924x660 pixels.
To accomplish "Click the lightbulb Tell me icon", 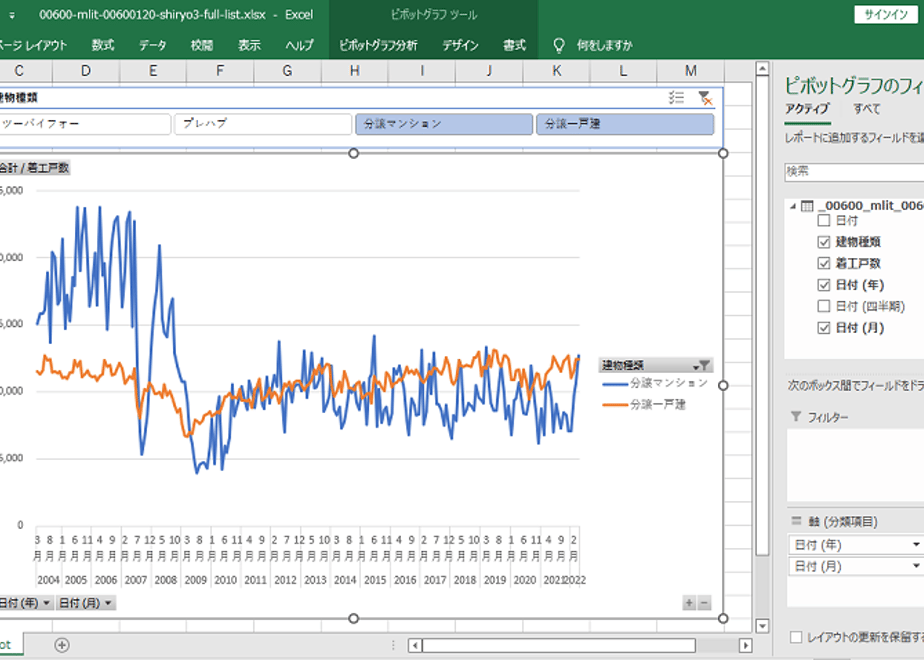I will pos(559,45).
